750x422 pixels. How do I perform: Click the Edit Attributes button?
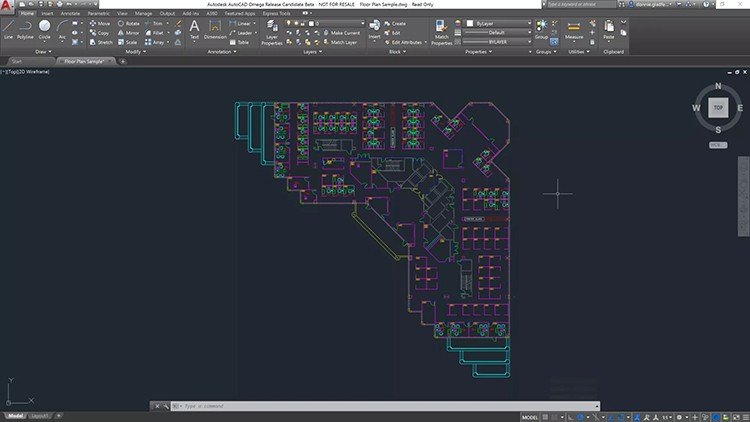403,43
